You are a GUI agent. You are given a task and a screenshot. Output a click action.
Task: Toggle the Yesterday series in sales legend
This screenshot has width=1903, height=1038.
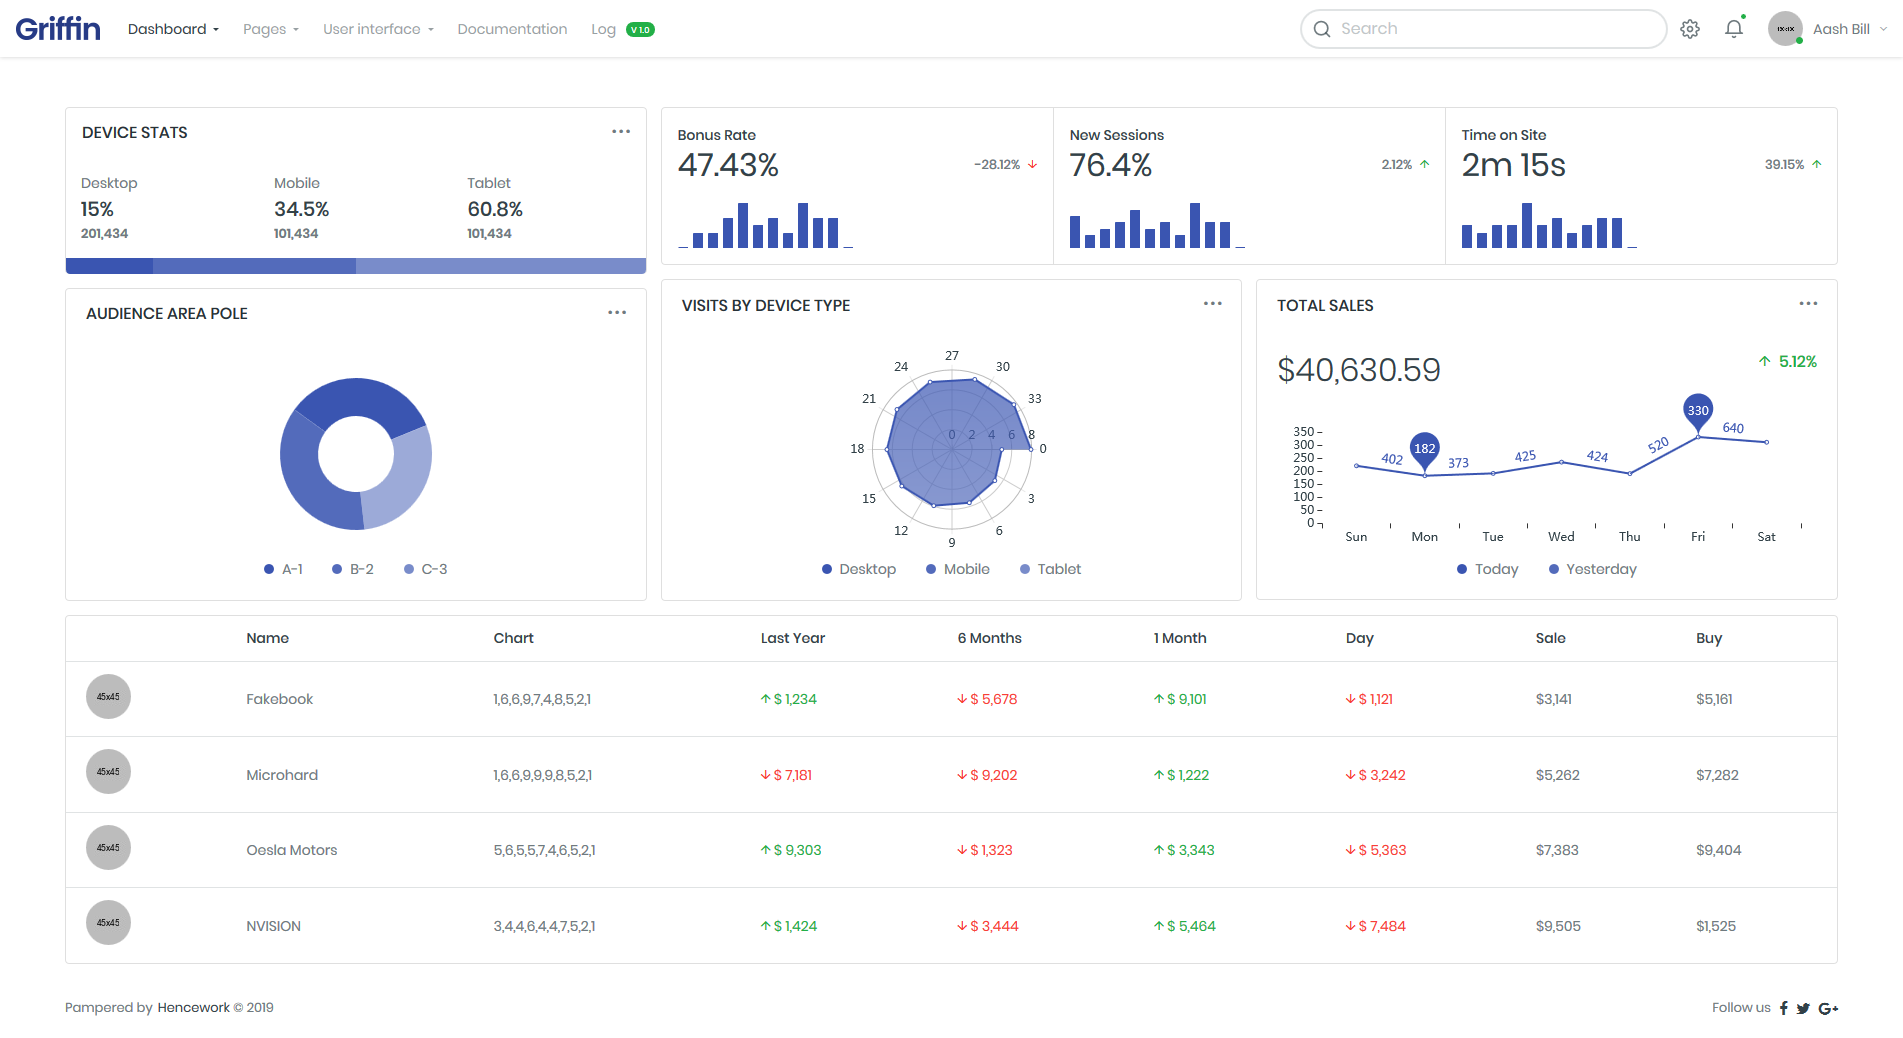[1593, 569]
